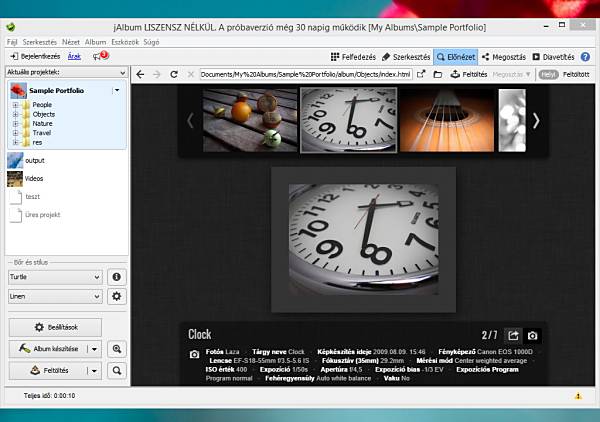Click the camera icon next to share
600x422 pixels.
click(x=533, y=335)
